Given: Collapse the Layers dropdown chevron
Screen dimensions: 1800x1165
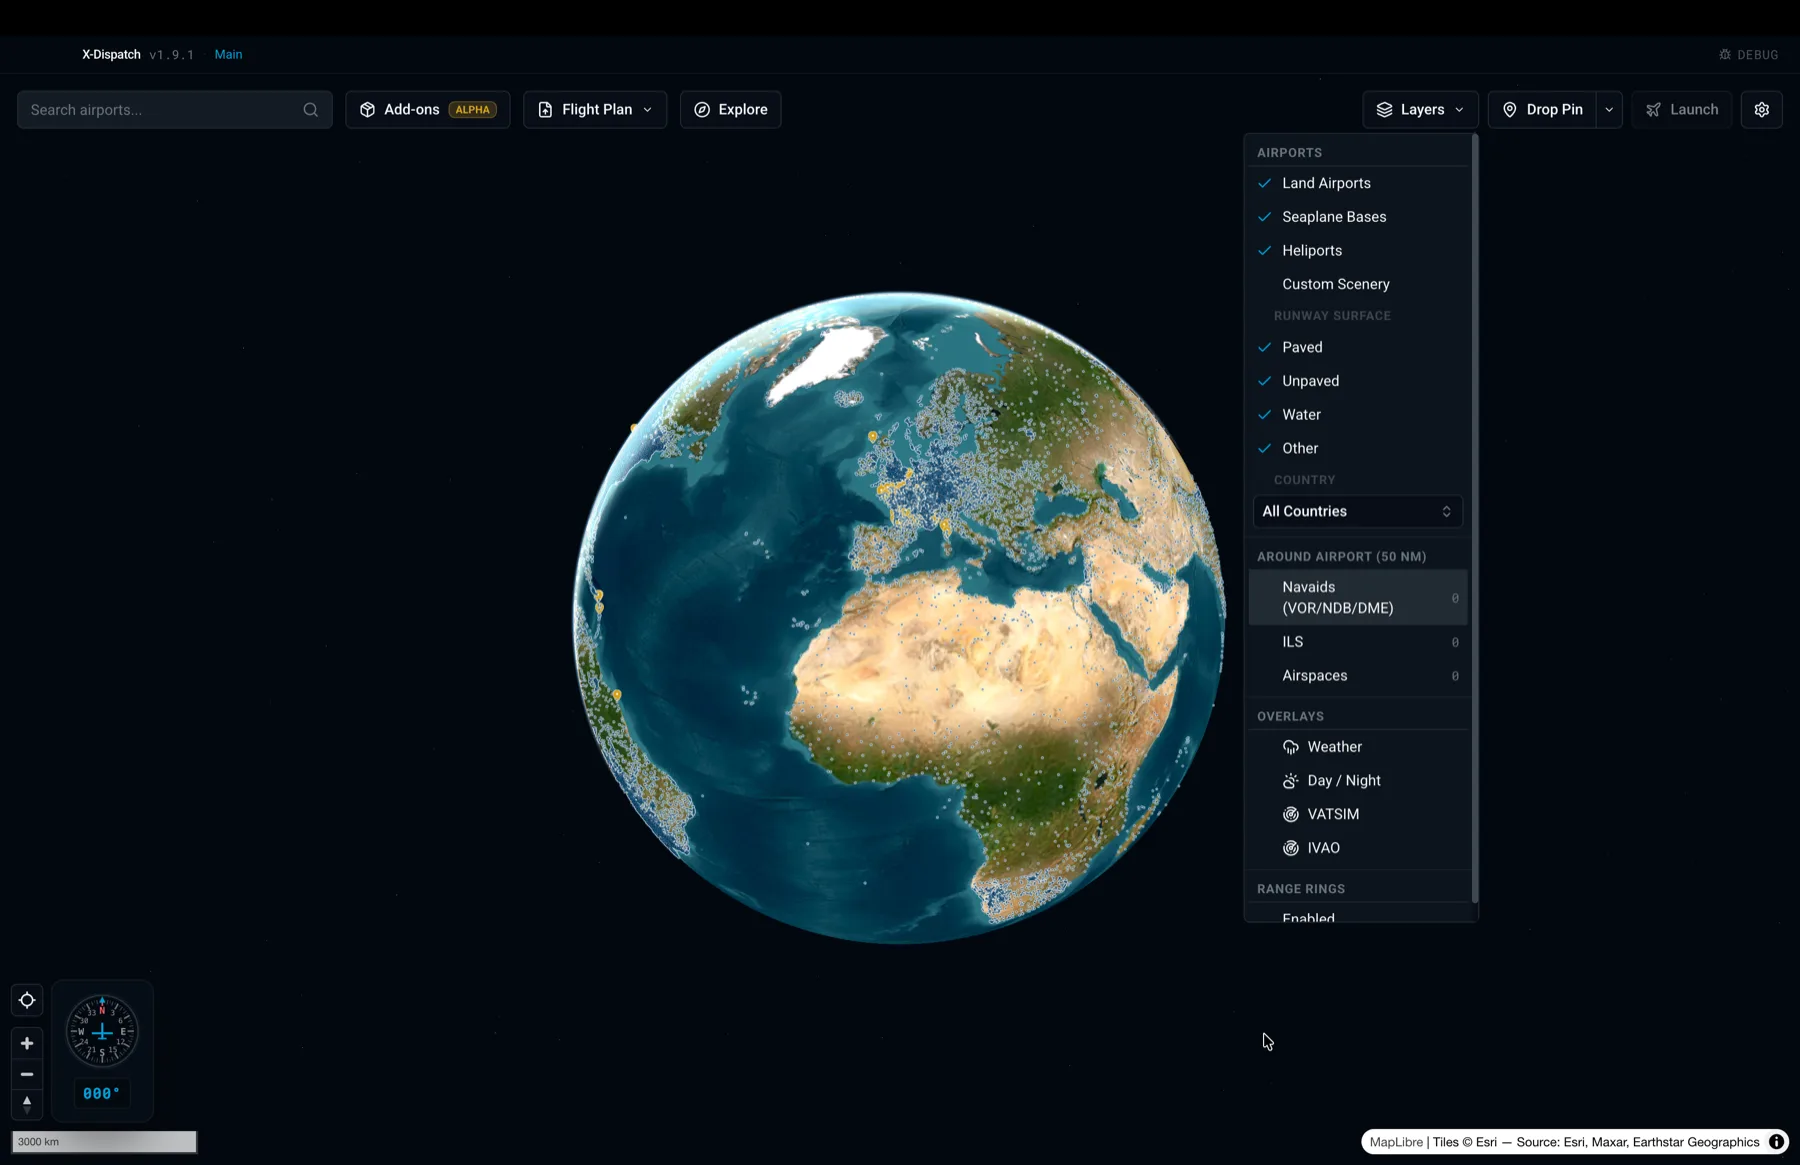Looking at the screenshot, I should [x=1459, y=110].
